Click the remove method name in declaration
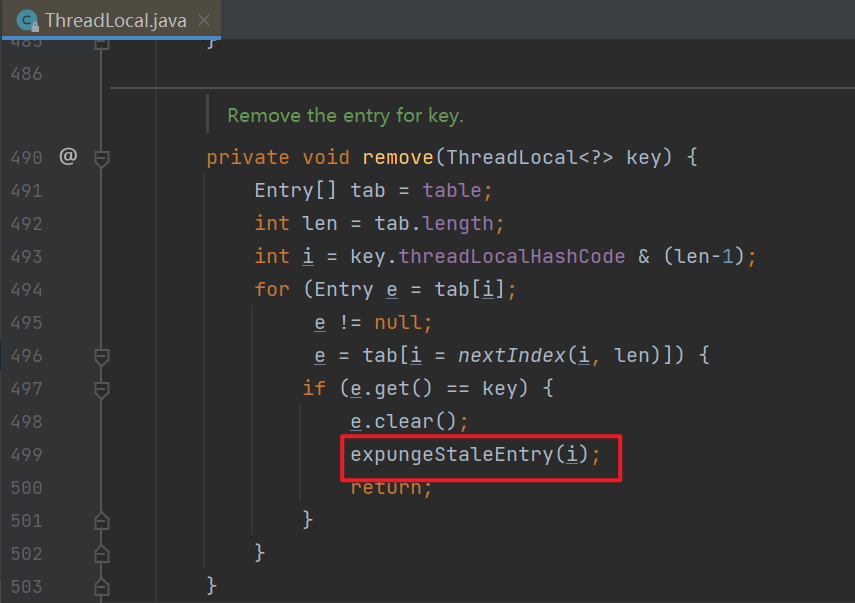Screen dimensions: 855x603 (402, 158)
